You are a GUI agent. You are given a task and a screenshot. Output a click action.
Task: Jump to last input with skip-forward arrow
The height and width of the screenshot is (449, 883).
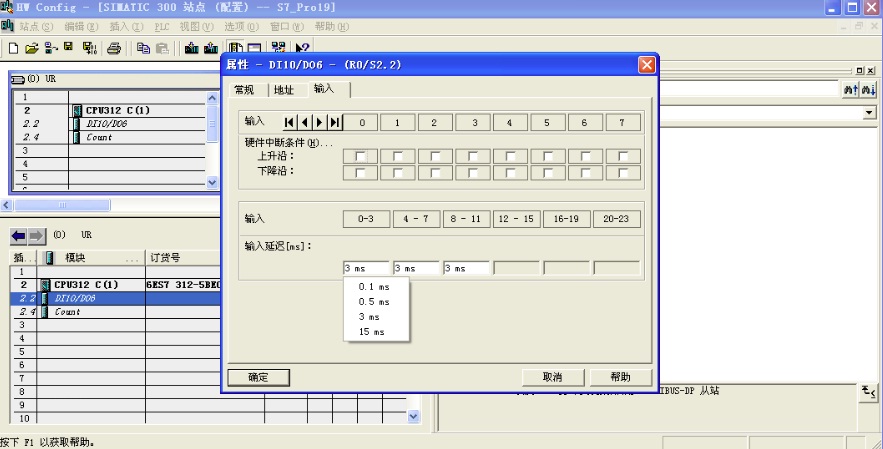(x=334, y=122)
